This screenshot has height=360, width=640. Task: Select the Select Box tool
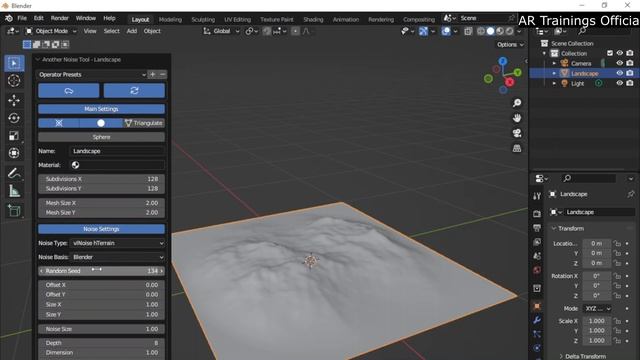(14, 63)
